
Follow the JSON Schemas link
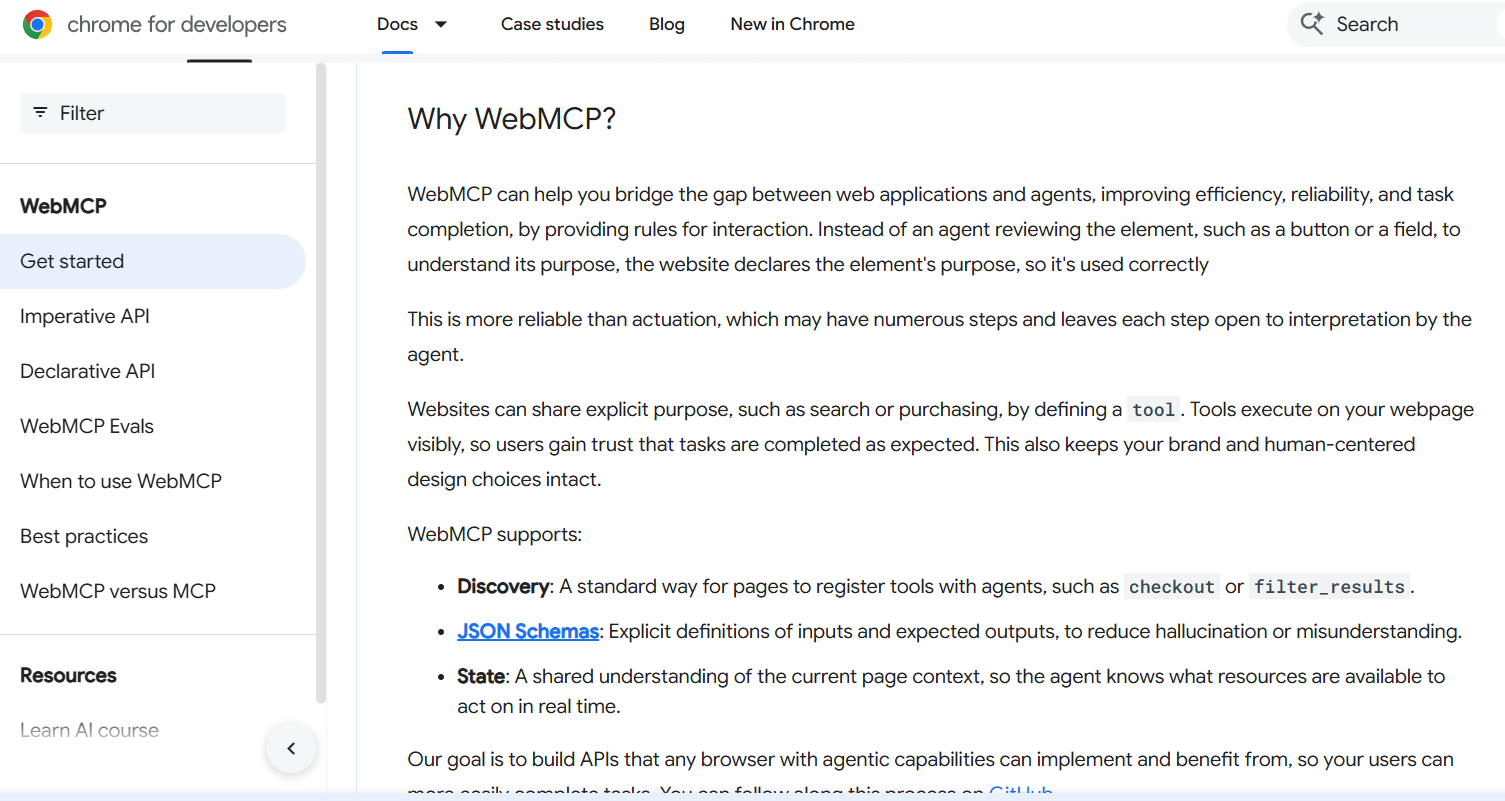(x=528, y=631)
